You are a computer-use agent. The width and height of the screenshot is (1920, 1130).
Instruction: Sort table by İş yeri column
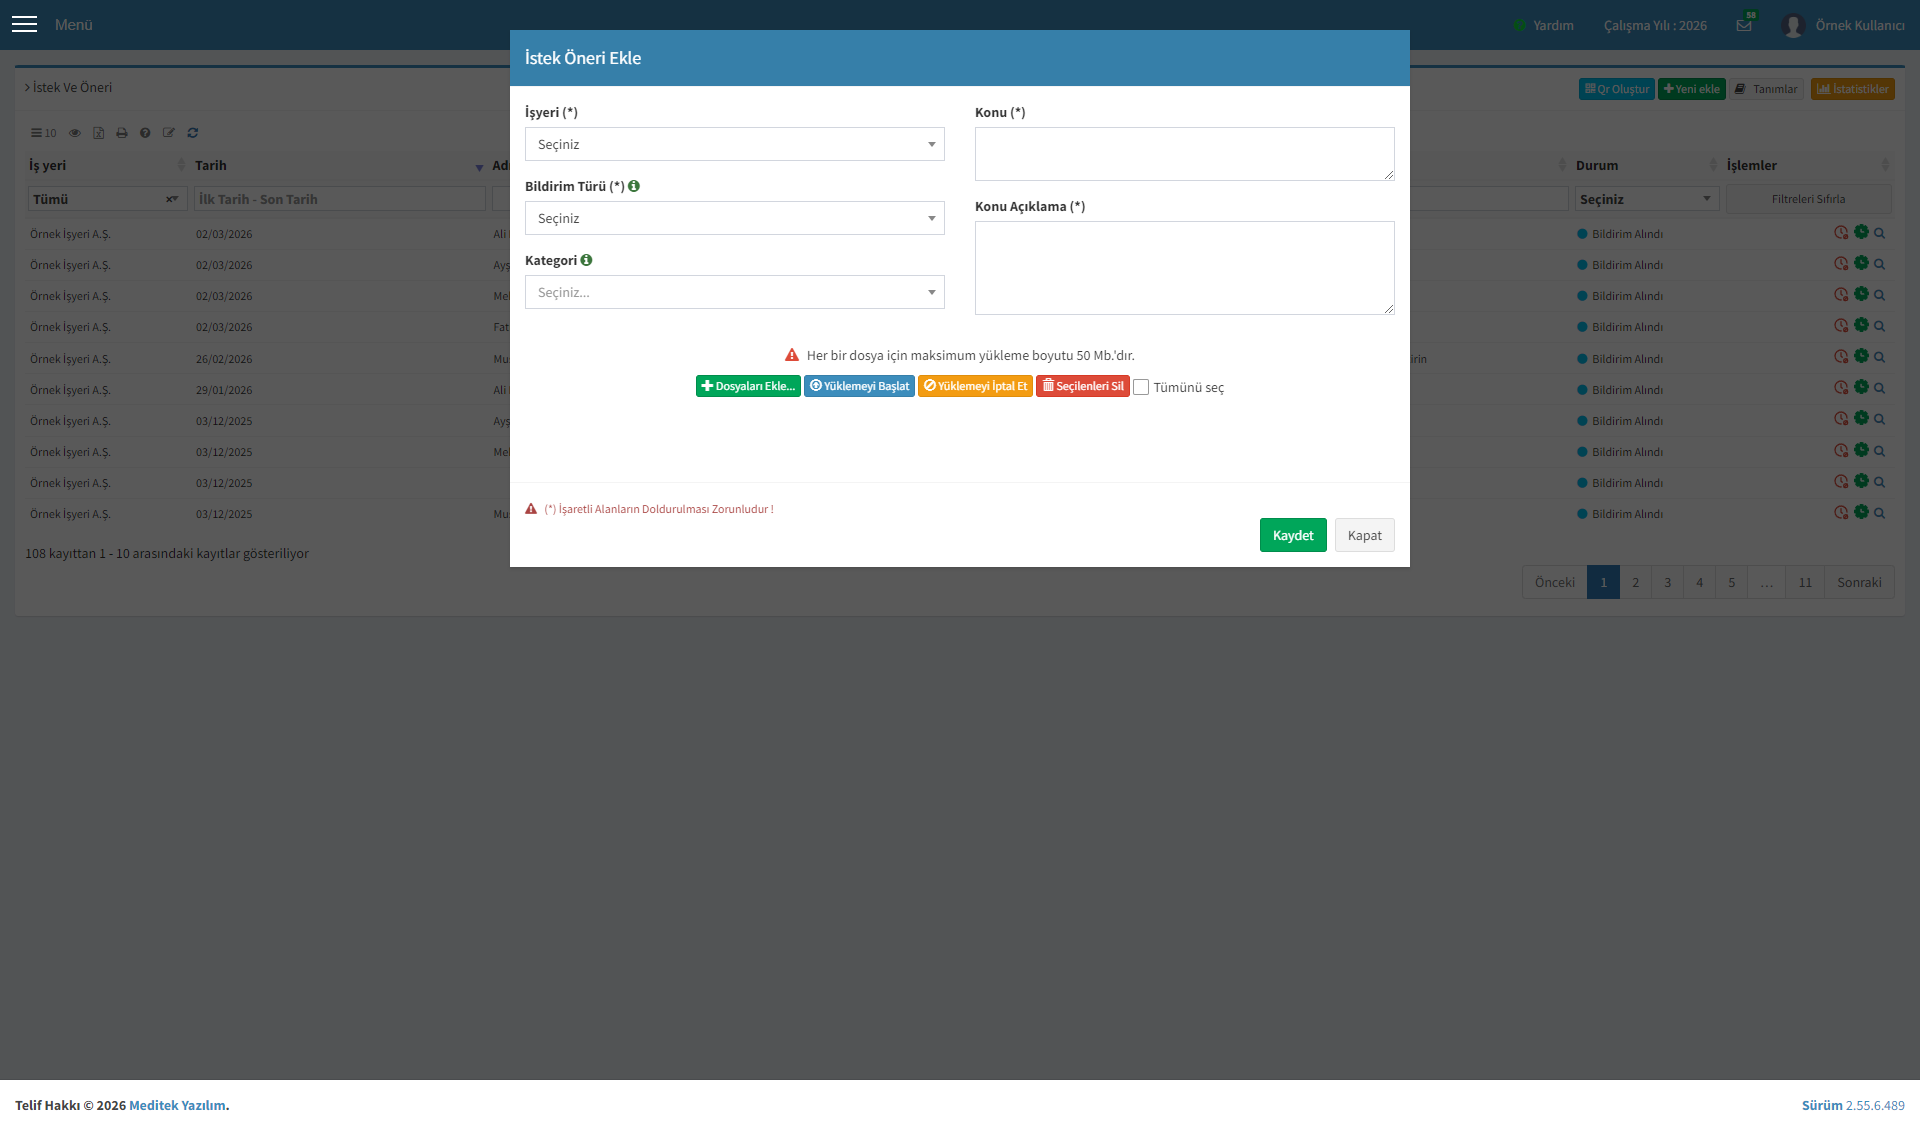click(x=107, y=165)
